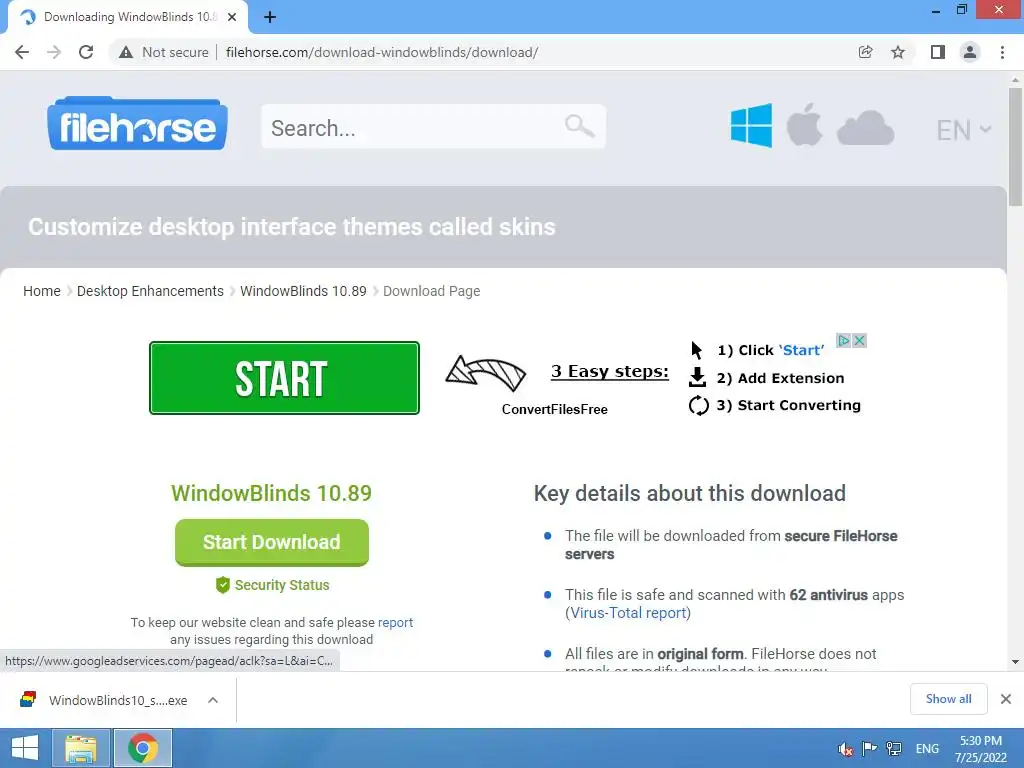Click the WindowBlinds 10.89 green heading
Screen dimensions: 1024x768
272,493
